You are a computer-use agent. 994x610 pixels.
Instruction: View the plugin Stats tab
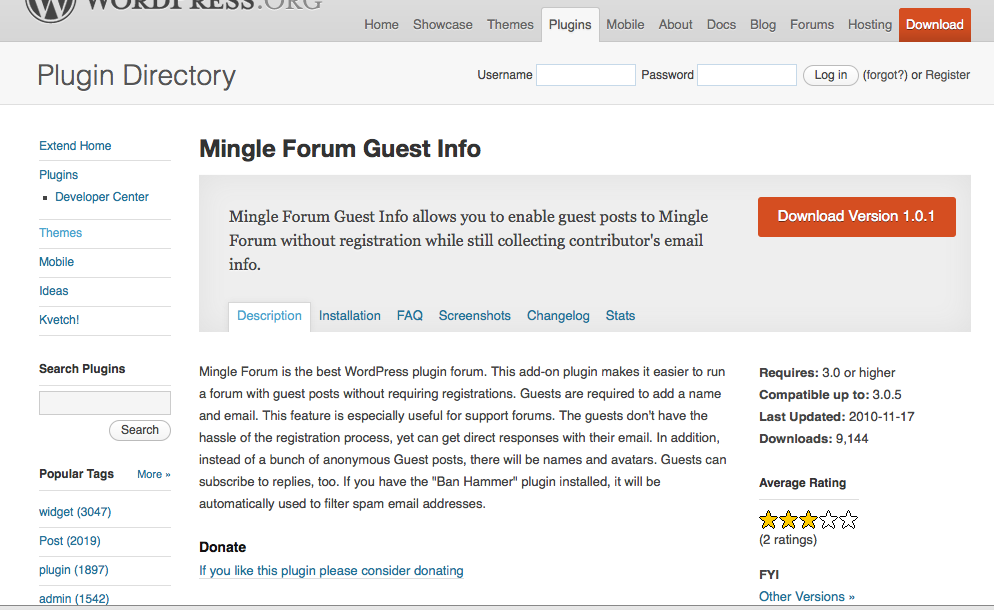620,316
